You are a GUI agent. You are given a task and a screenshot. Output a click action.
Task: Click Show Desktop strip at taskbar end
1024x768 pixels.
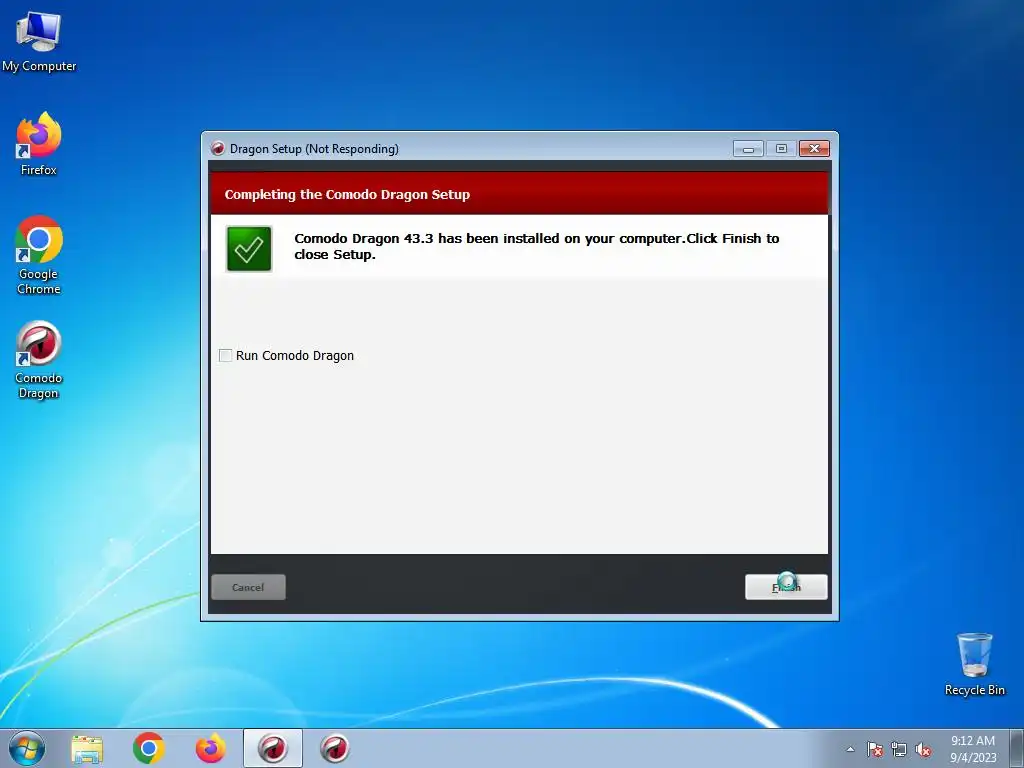[x=1017, y=748]
